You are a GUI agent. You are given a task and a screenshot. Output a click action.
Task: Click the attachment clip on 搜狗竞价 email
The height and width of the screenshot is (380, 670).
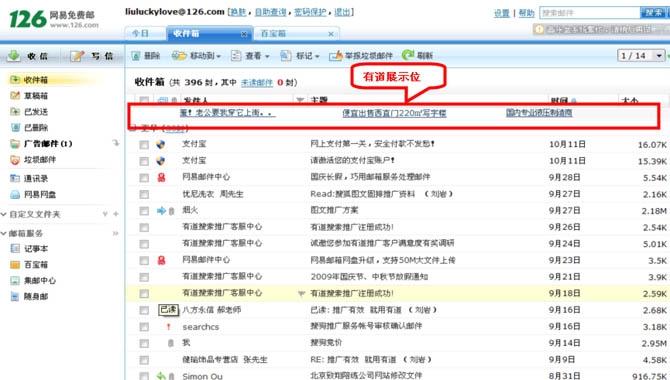coord(170,343)
